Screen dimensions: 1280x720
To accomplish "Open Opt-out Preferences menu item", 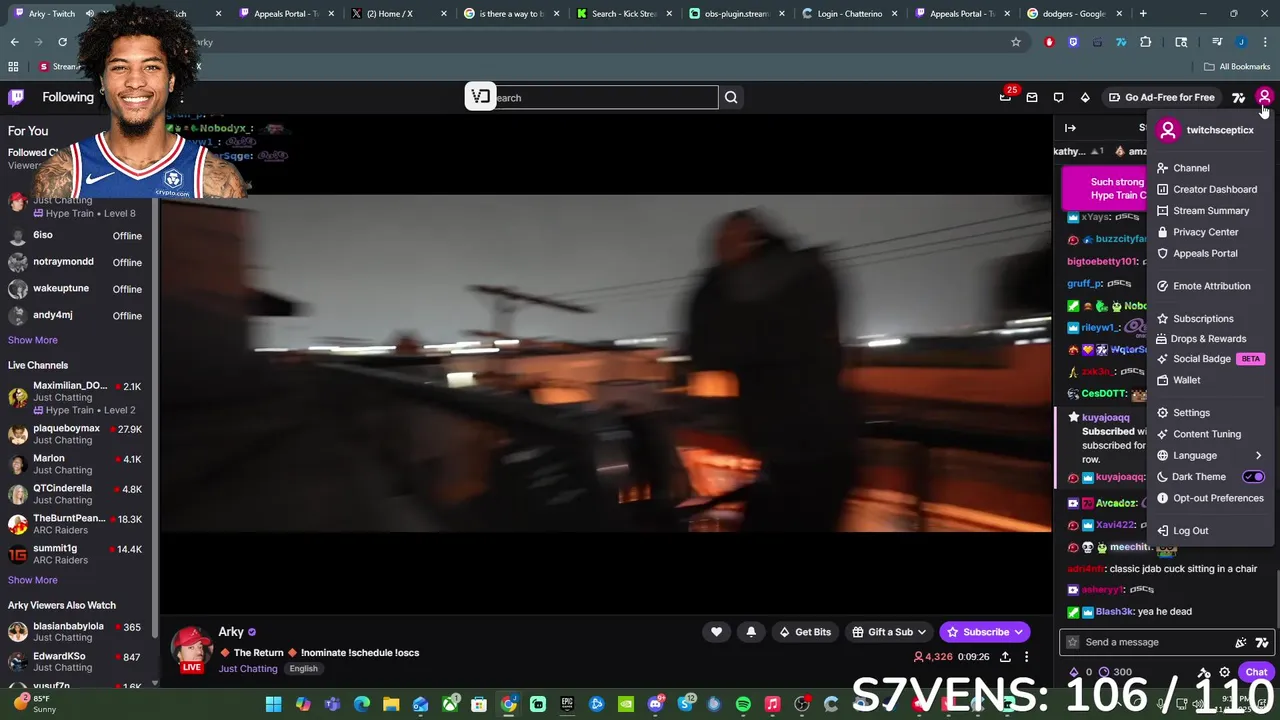I will click(x=1211, y=498).
